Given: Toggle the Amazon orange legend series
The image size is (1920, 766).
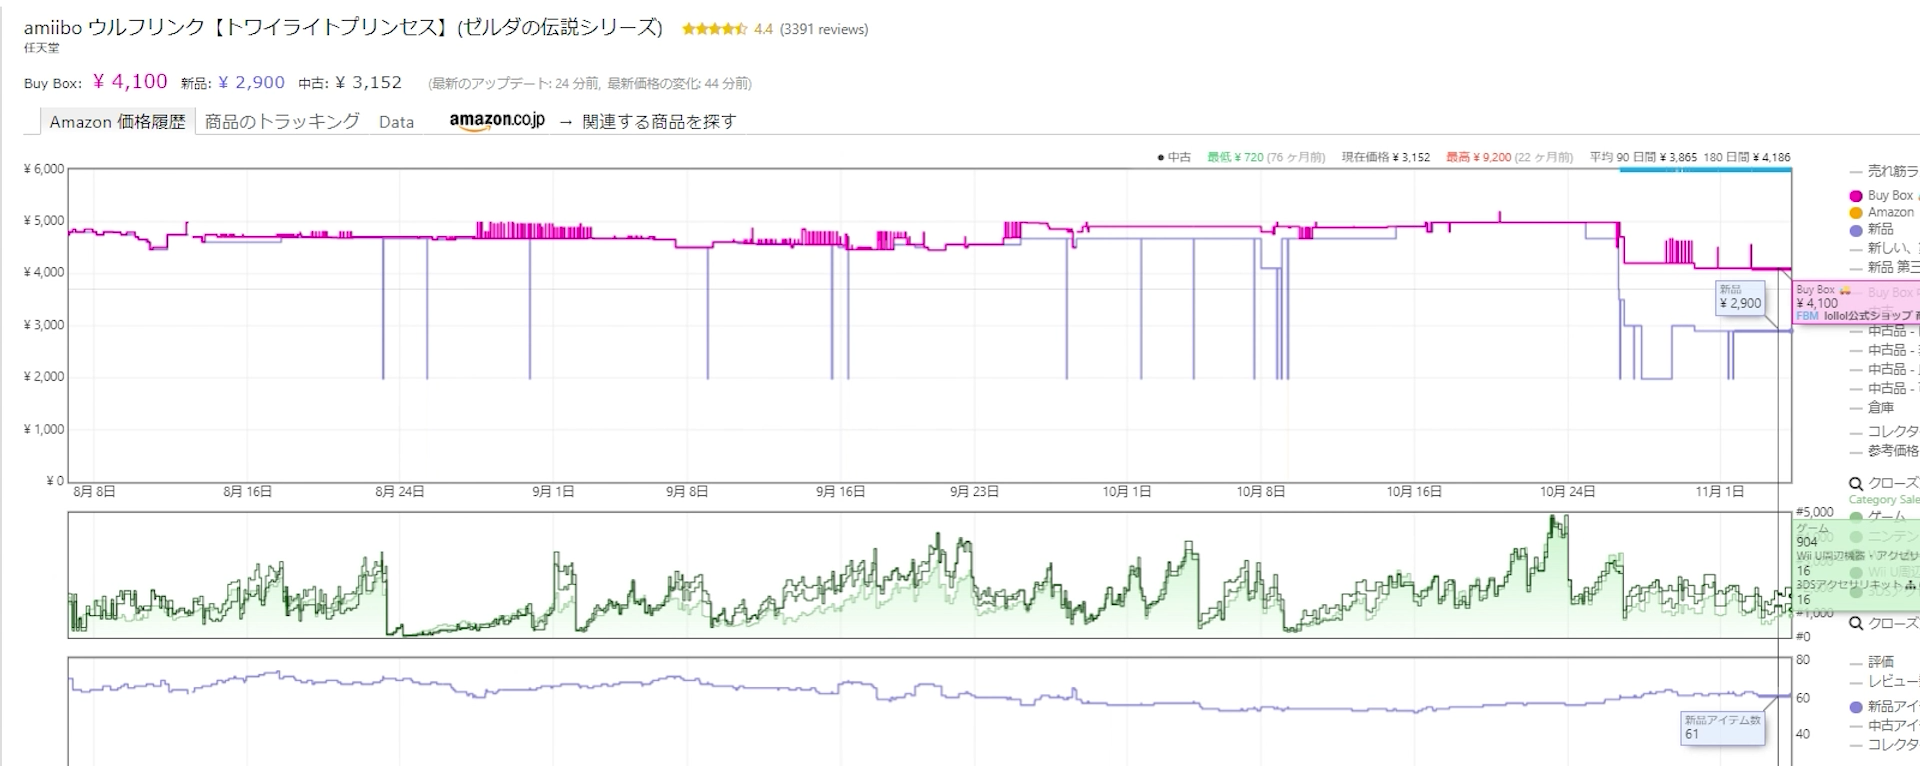Looking at the screenshot, I should click(x=1855, y=213).
